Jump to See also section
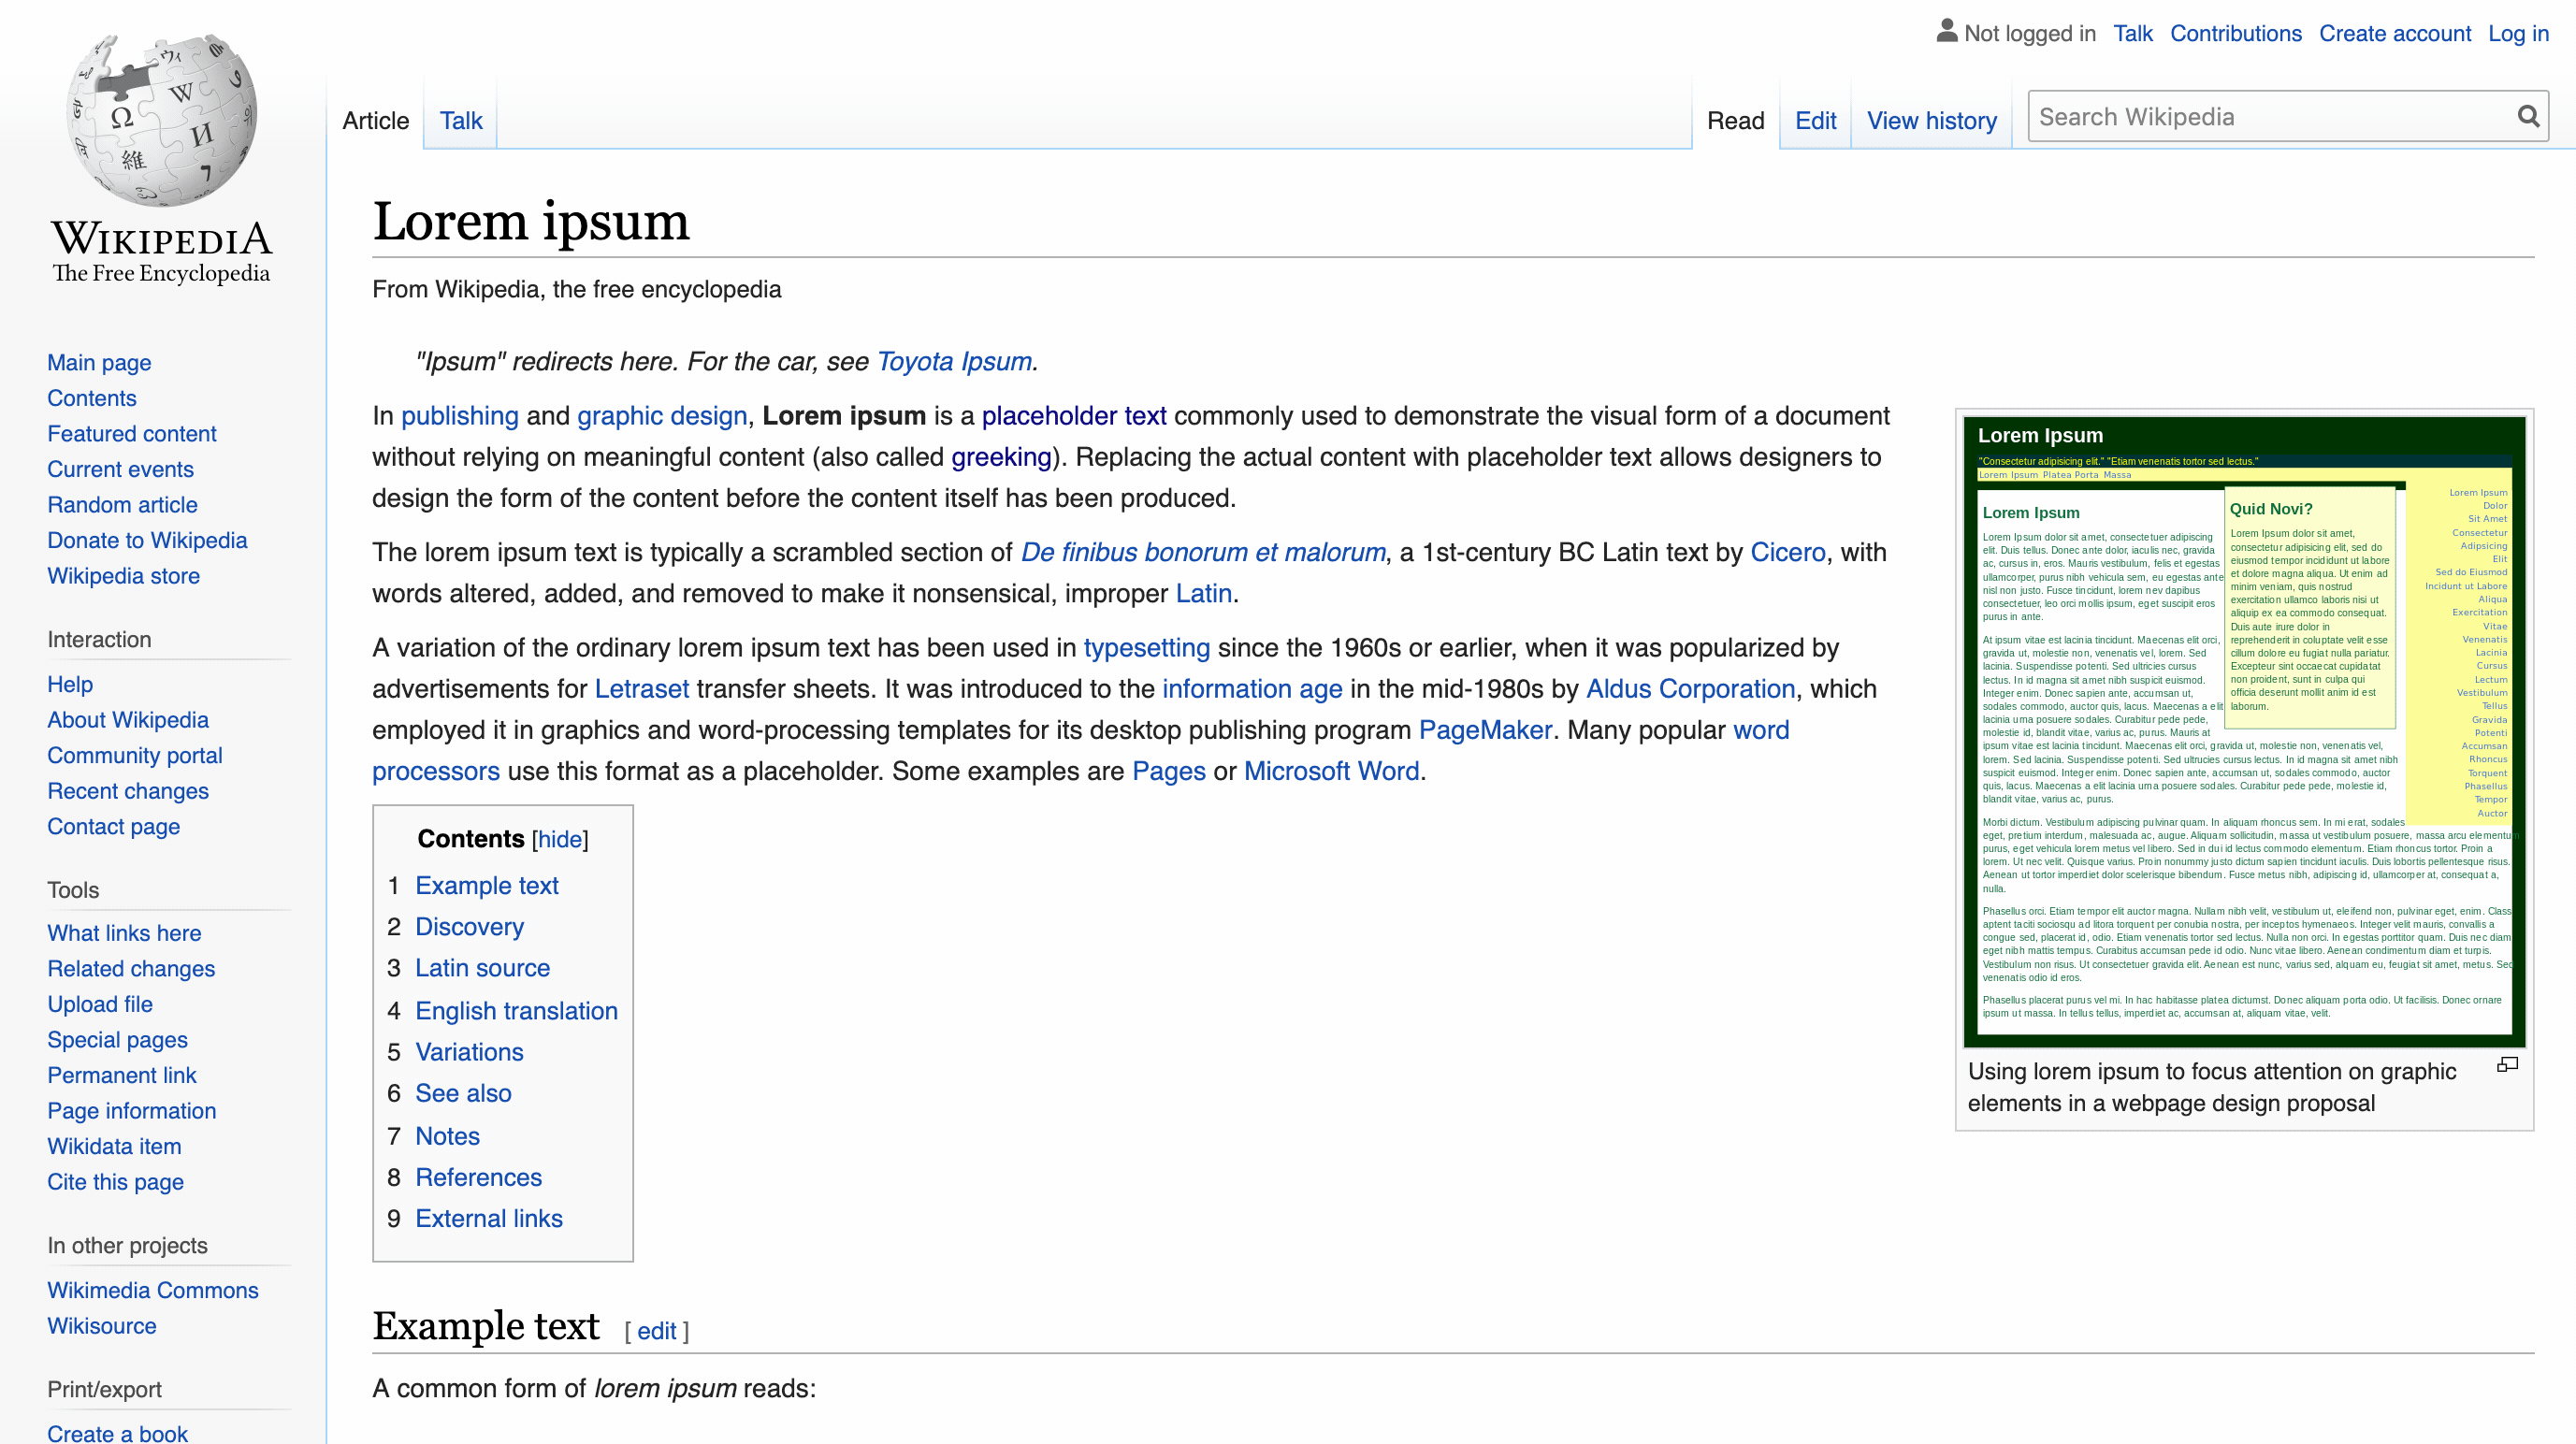Screen dimensions: 2576x1444 pos(463,1092)
